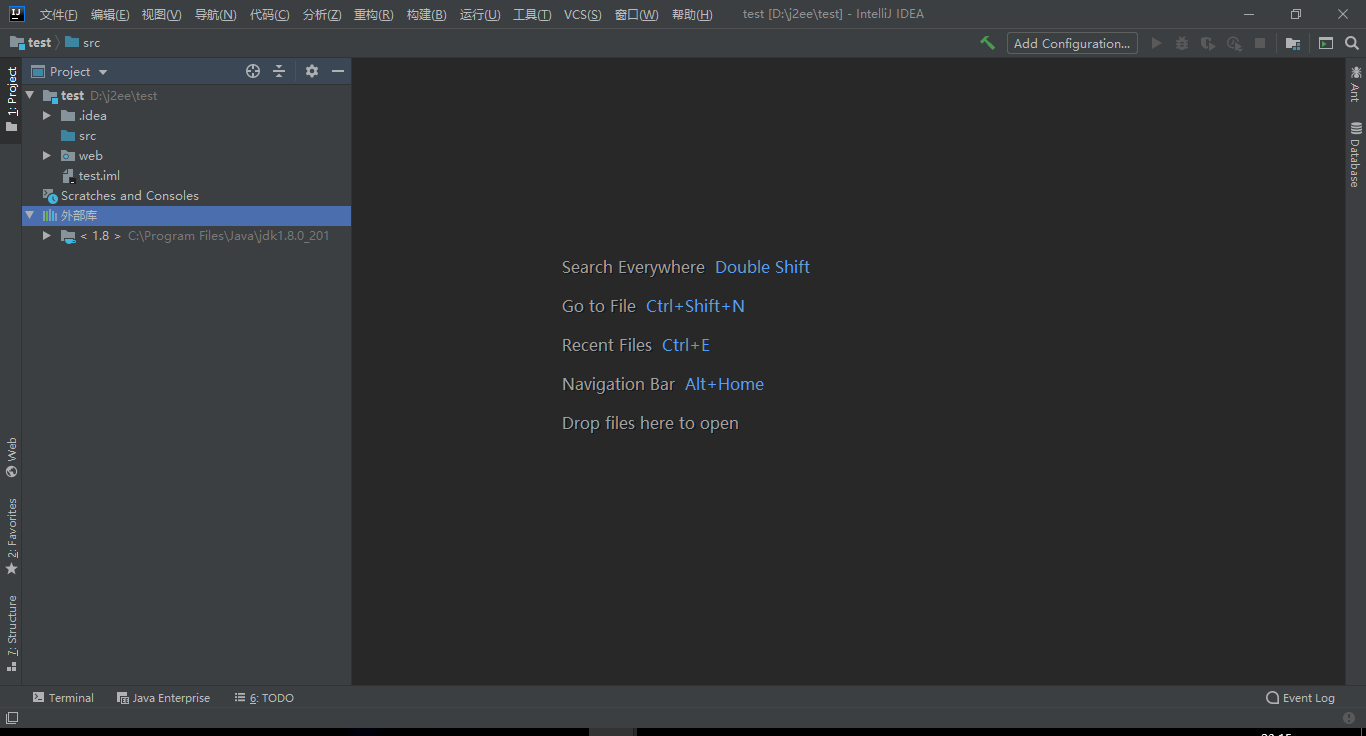Open the 重构(R) menu
Viewport: 1366px width, 736px height.
coord(373,14)
